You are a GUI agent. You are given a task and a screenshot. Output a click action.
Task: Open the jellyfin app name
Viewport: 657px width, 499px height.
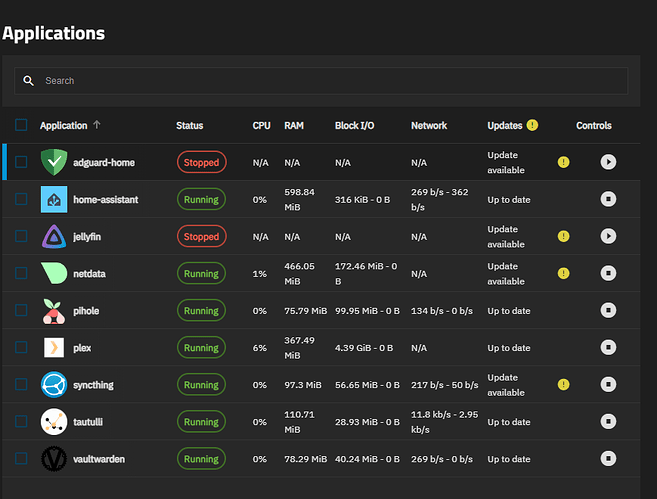pos(87,237)
